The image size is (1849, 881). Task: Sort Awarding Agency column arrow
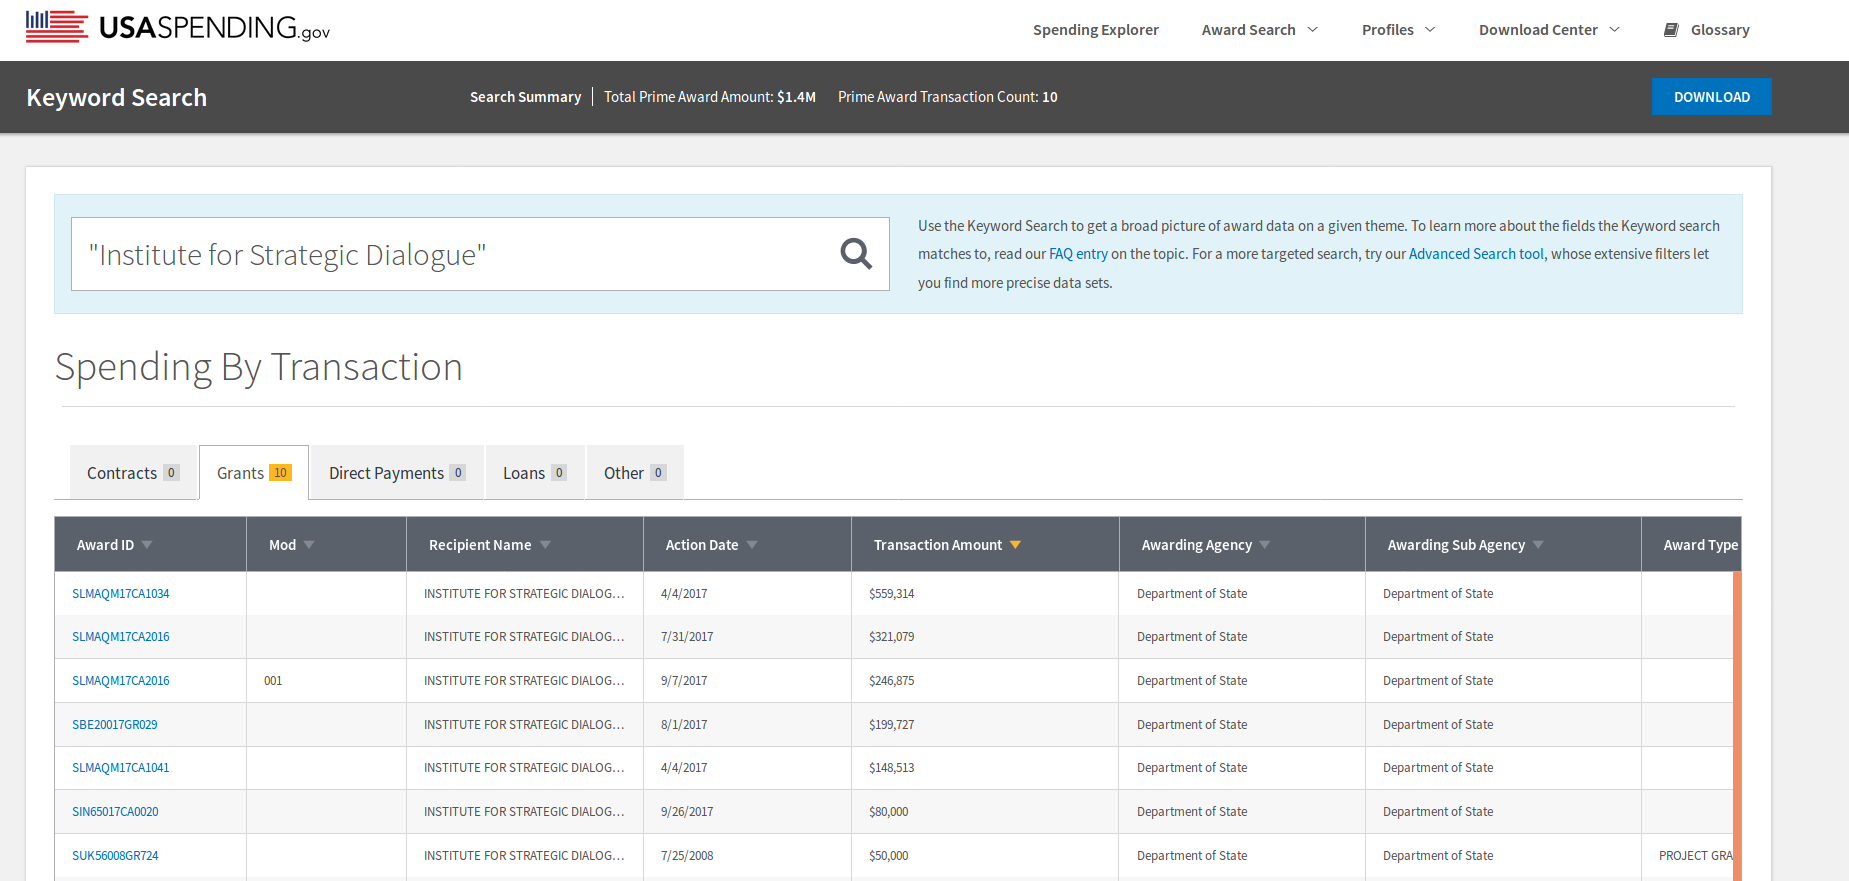[1265, 545]
